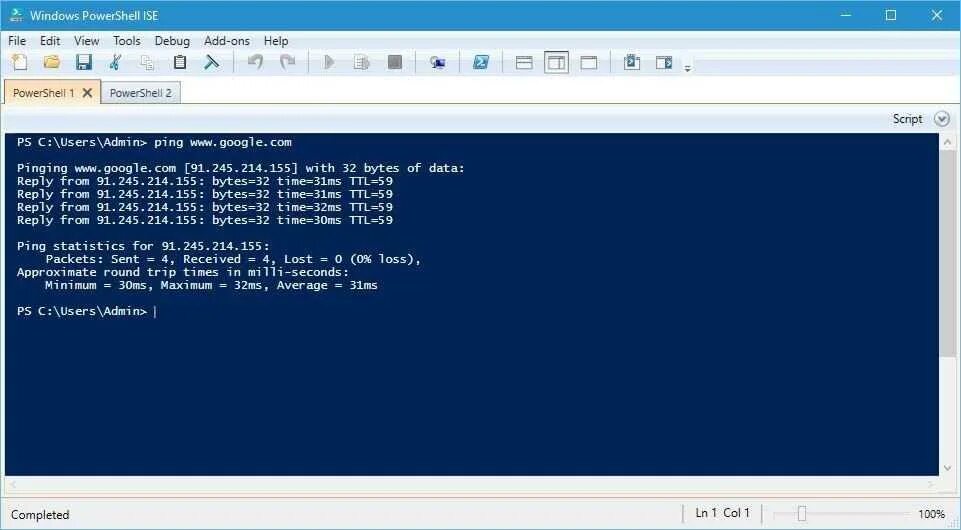
Task: Toggle the Show Command Window icon
Action: (x=632, y=62)
